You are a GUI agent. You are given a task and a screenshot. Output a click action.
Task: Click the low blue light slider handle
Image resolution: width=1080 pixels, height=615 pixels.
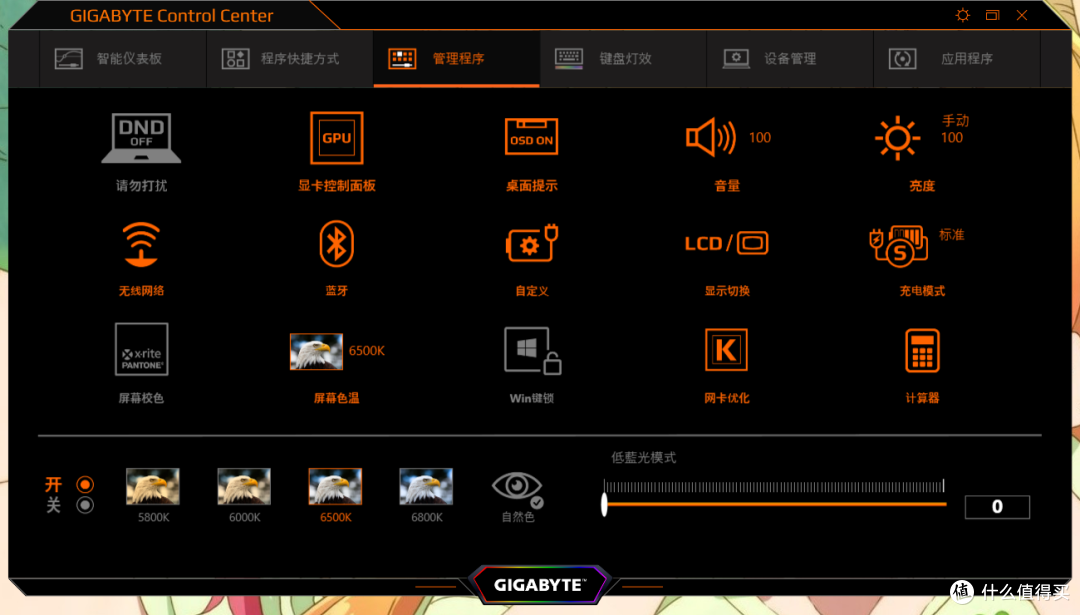[x=604, y=504]
